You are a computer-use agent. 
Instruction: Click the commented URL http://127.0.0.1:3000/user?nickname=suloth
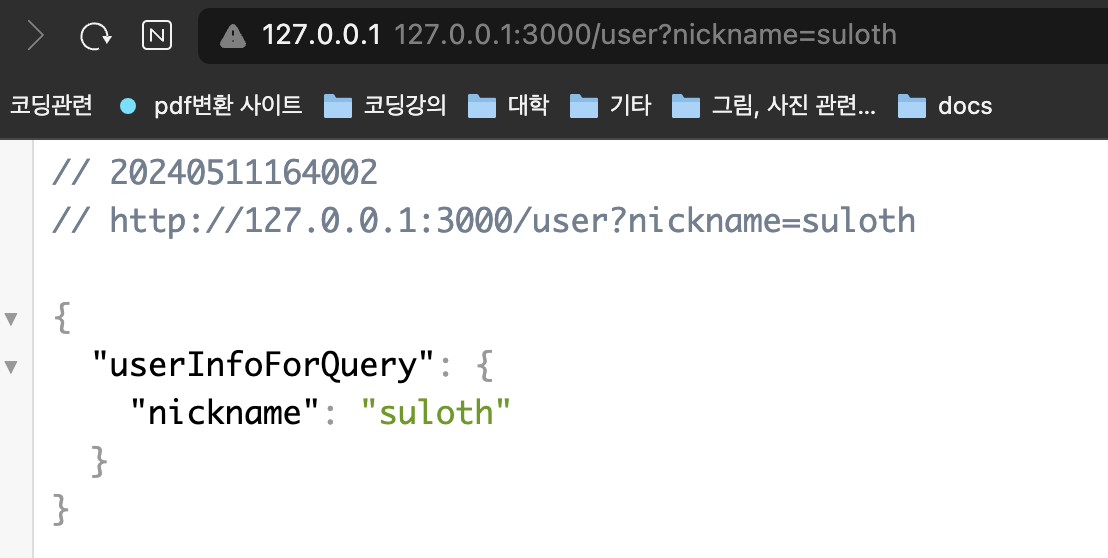tap(512, 221)
